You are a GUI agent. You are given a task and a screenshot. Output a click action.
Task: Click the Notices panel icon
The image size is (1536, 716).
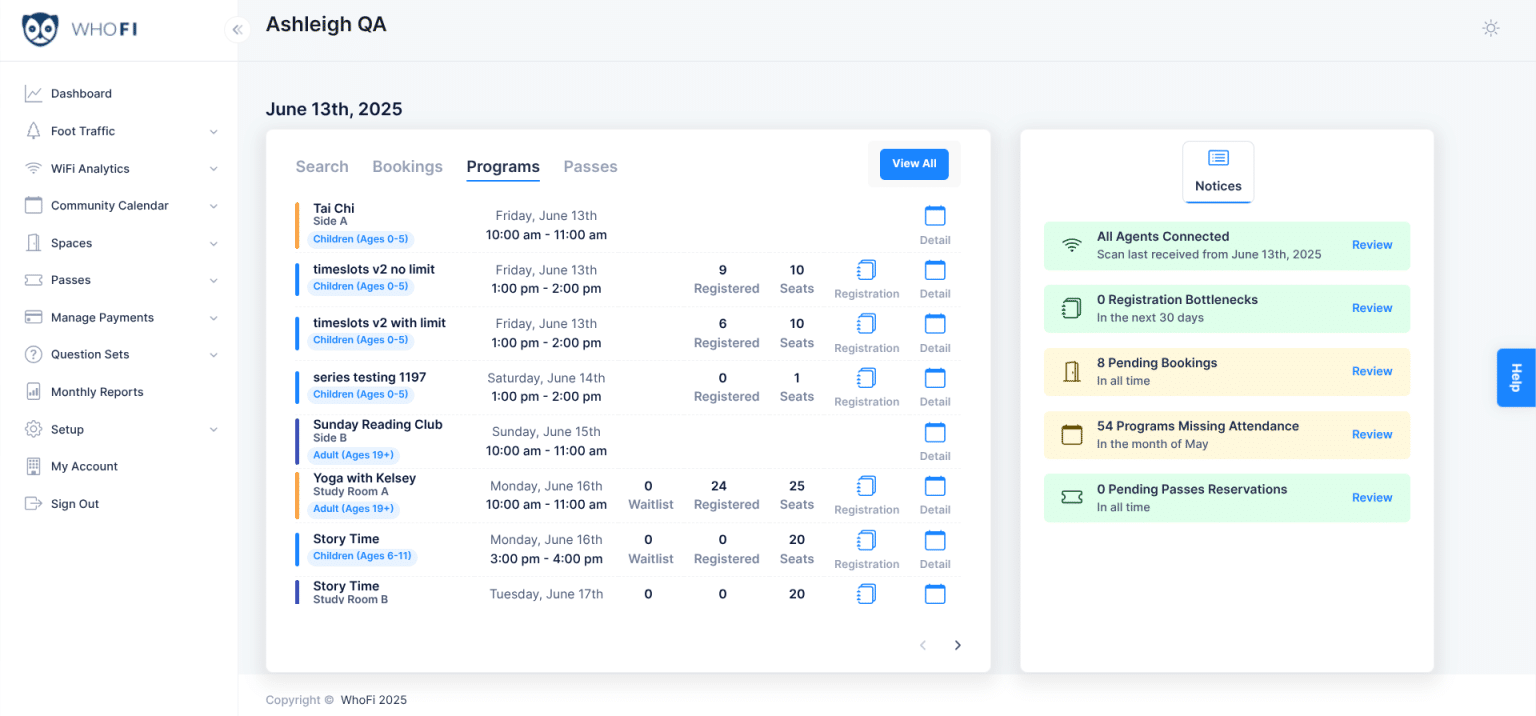point(1218,157)
